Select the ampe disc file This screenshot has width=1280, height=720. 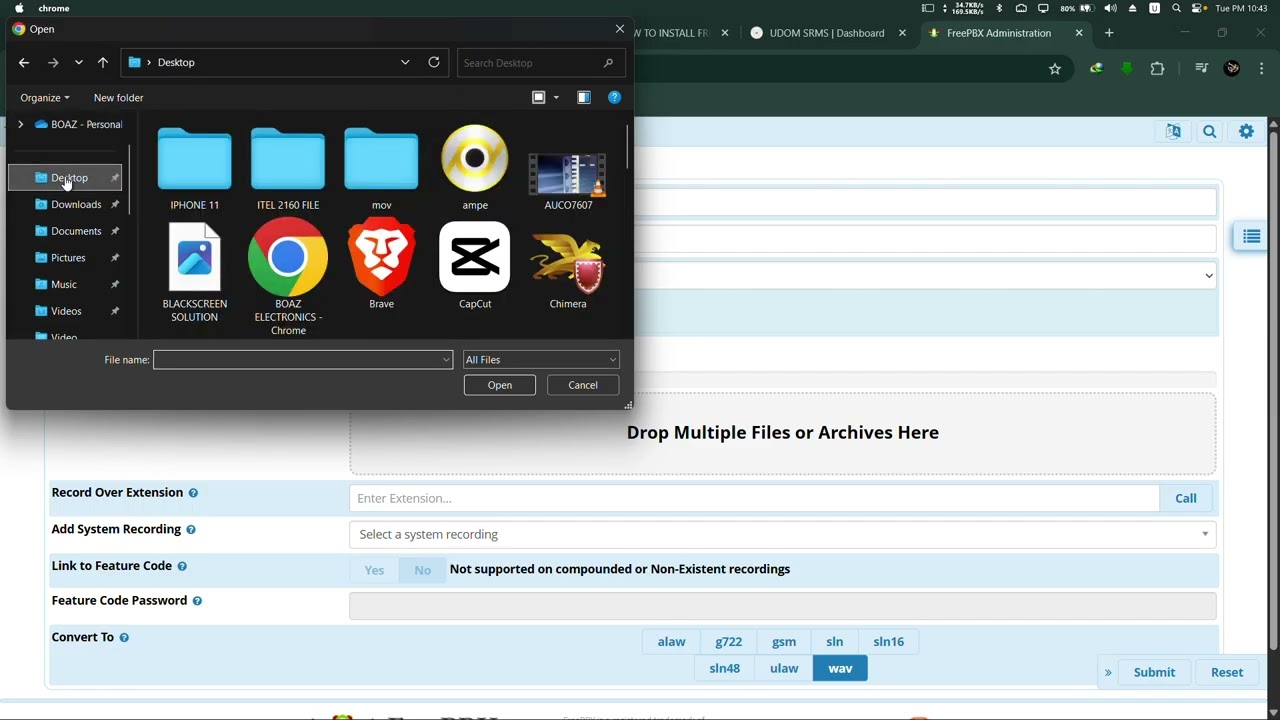click(x=475, y=168)
